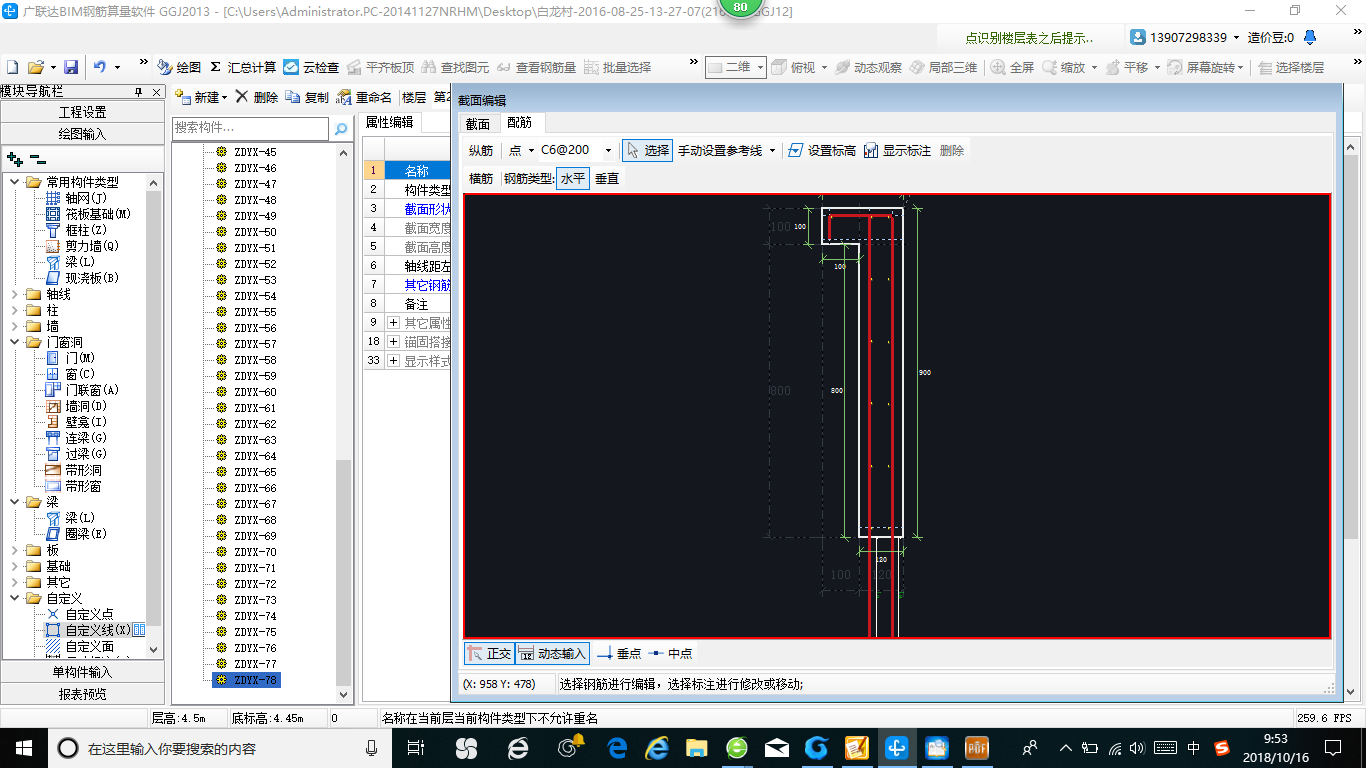Toggle 正交 orthogonal mode
The image size is (1366, 768).
(489, 653)
